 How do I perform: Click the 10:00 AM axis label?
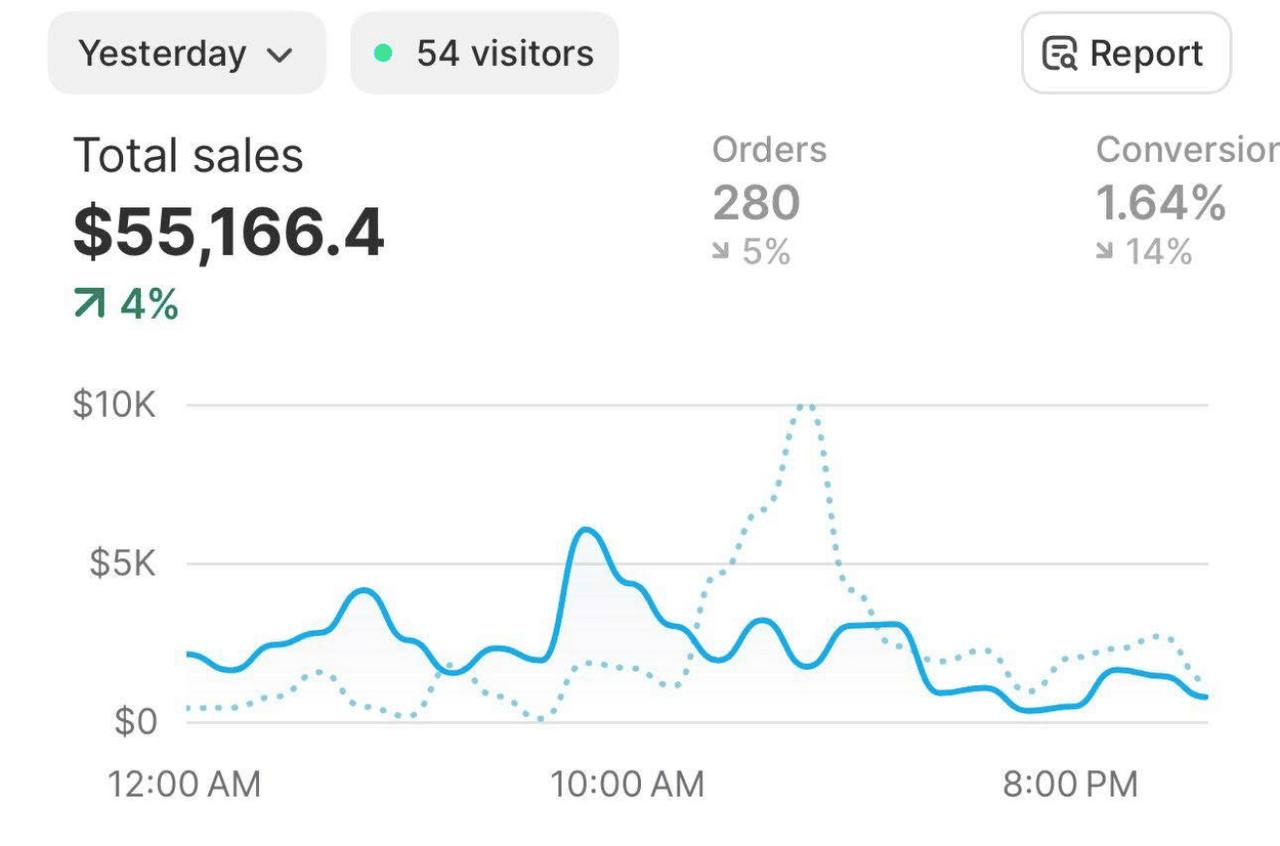[x=627, y=784]
